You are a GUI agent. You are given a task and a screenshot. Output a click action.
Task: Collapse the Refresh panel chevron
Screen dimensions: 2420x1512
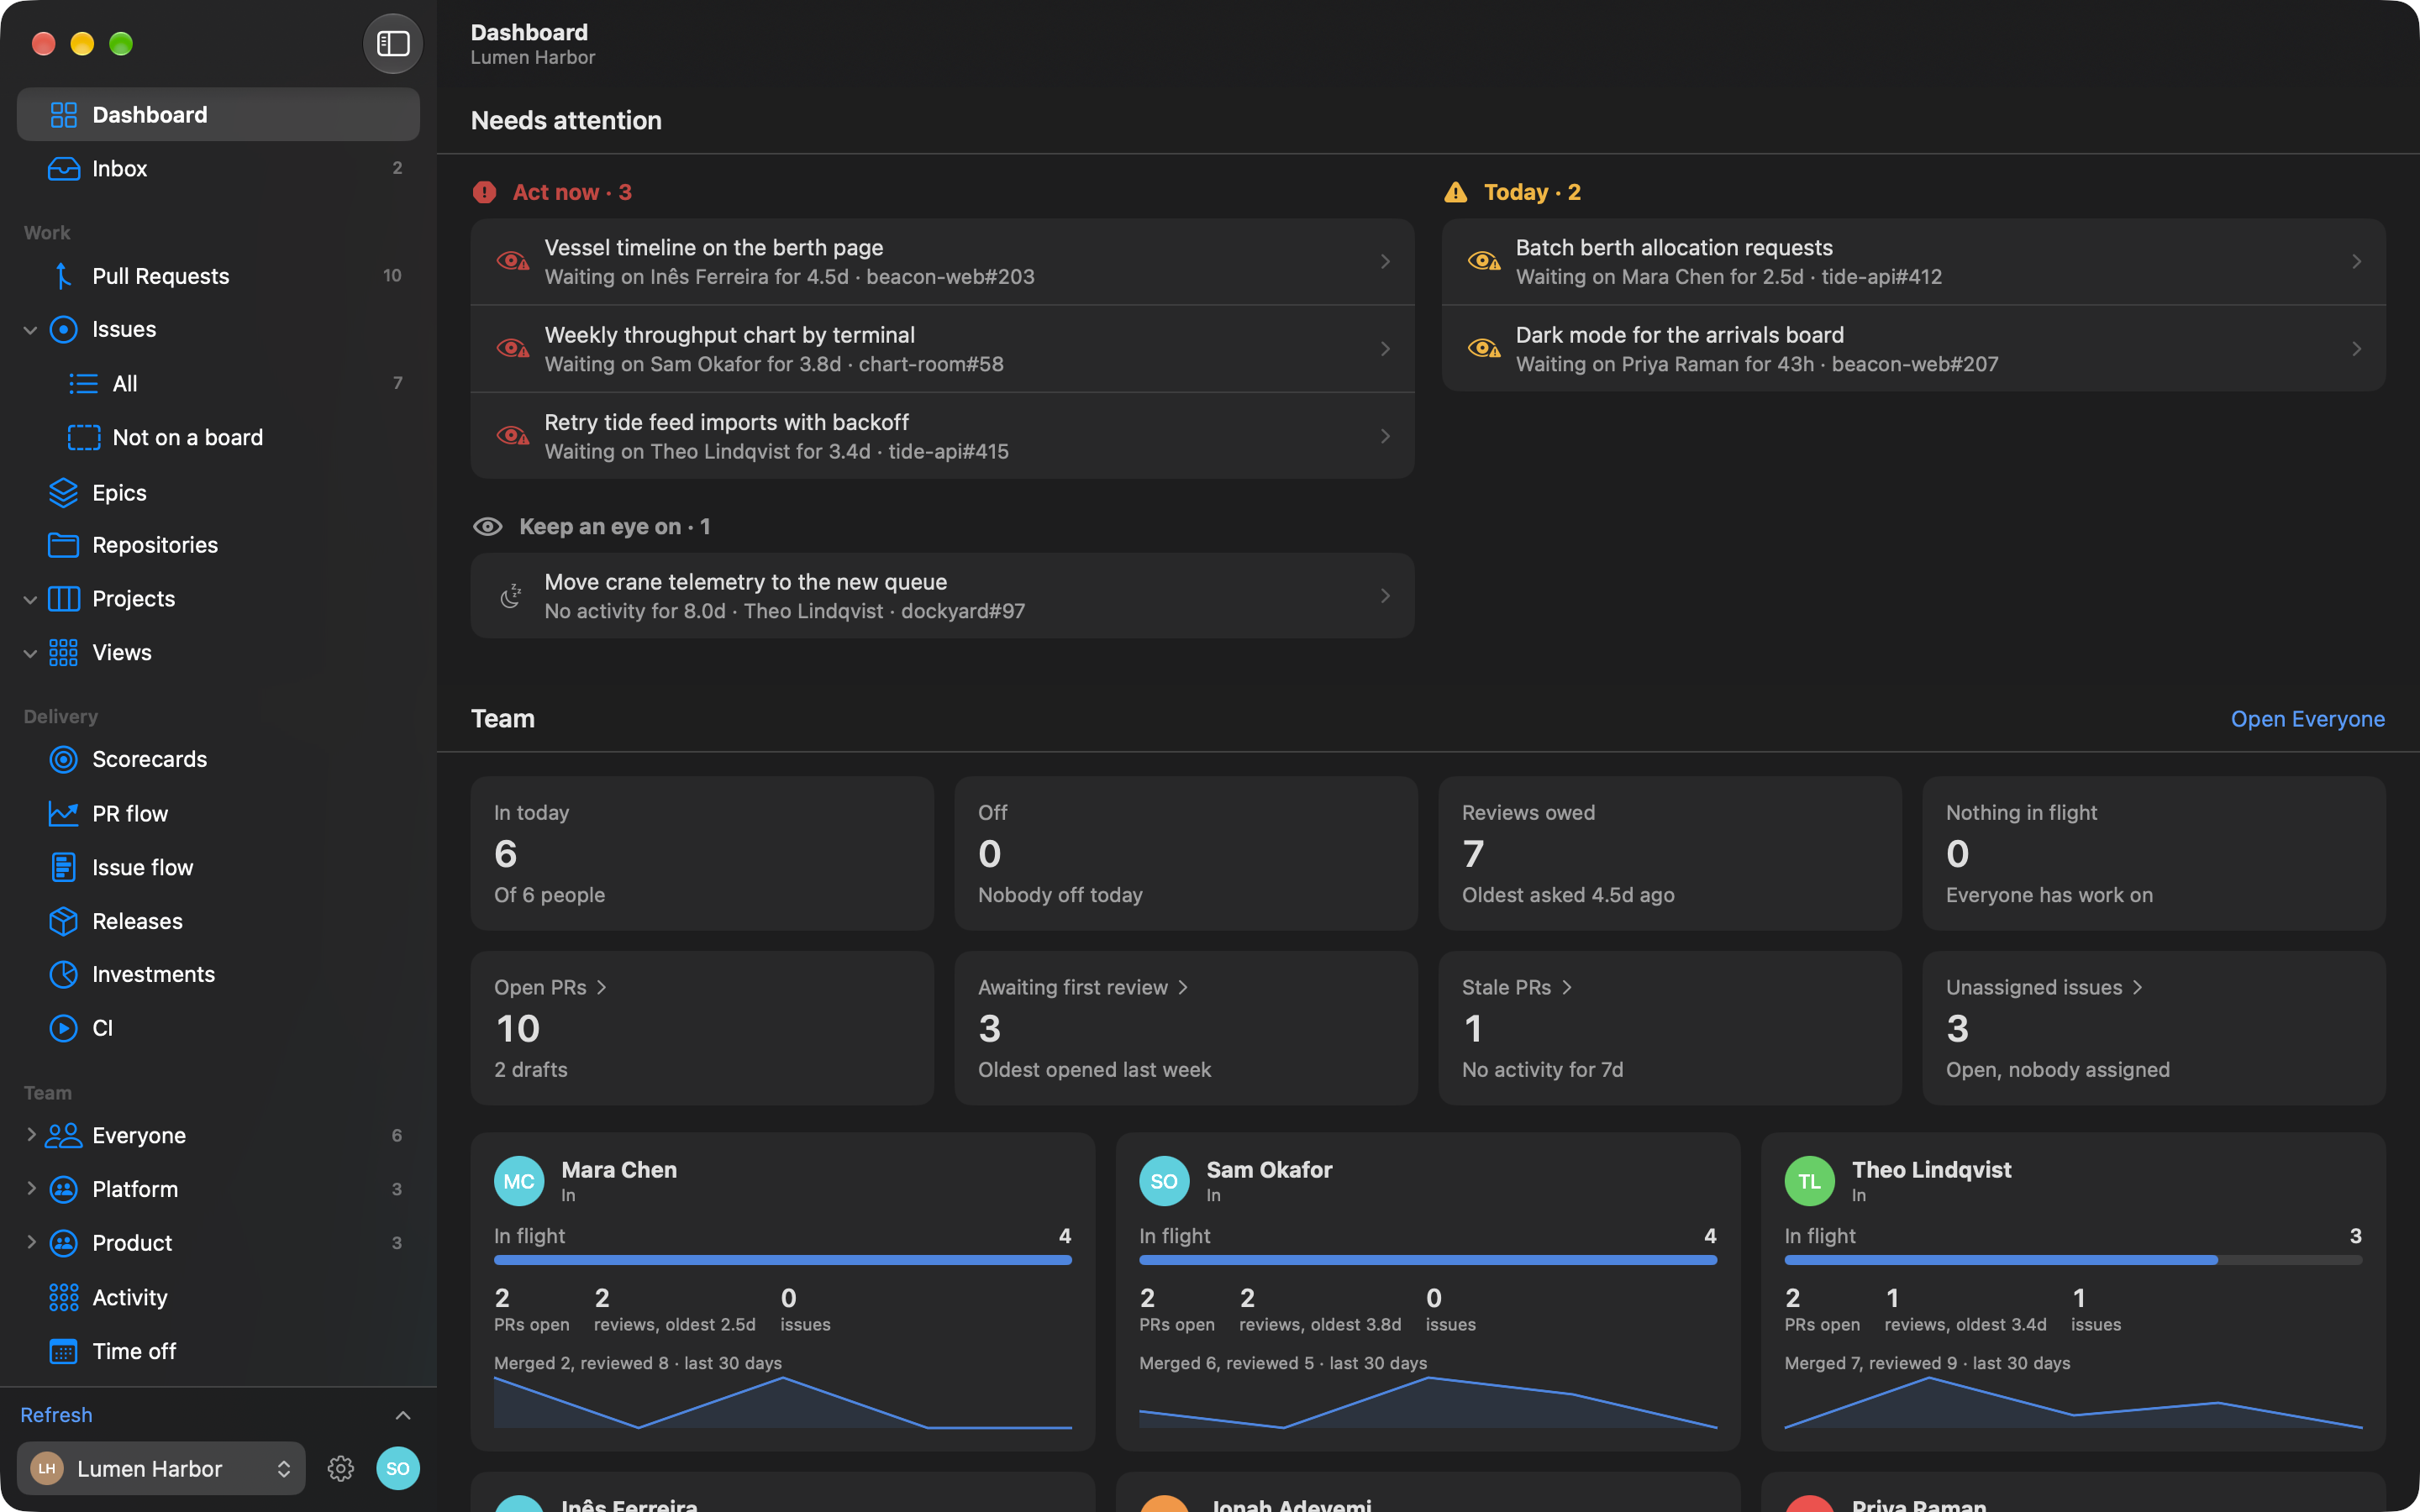pos(403,1415)
